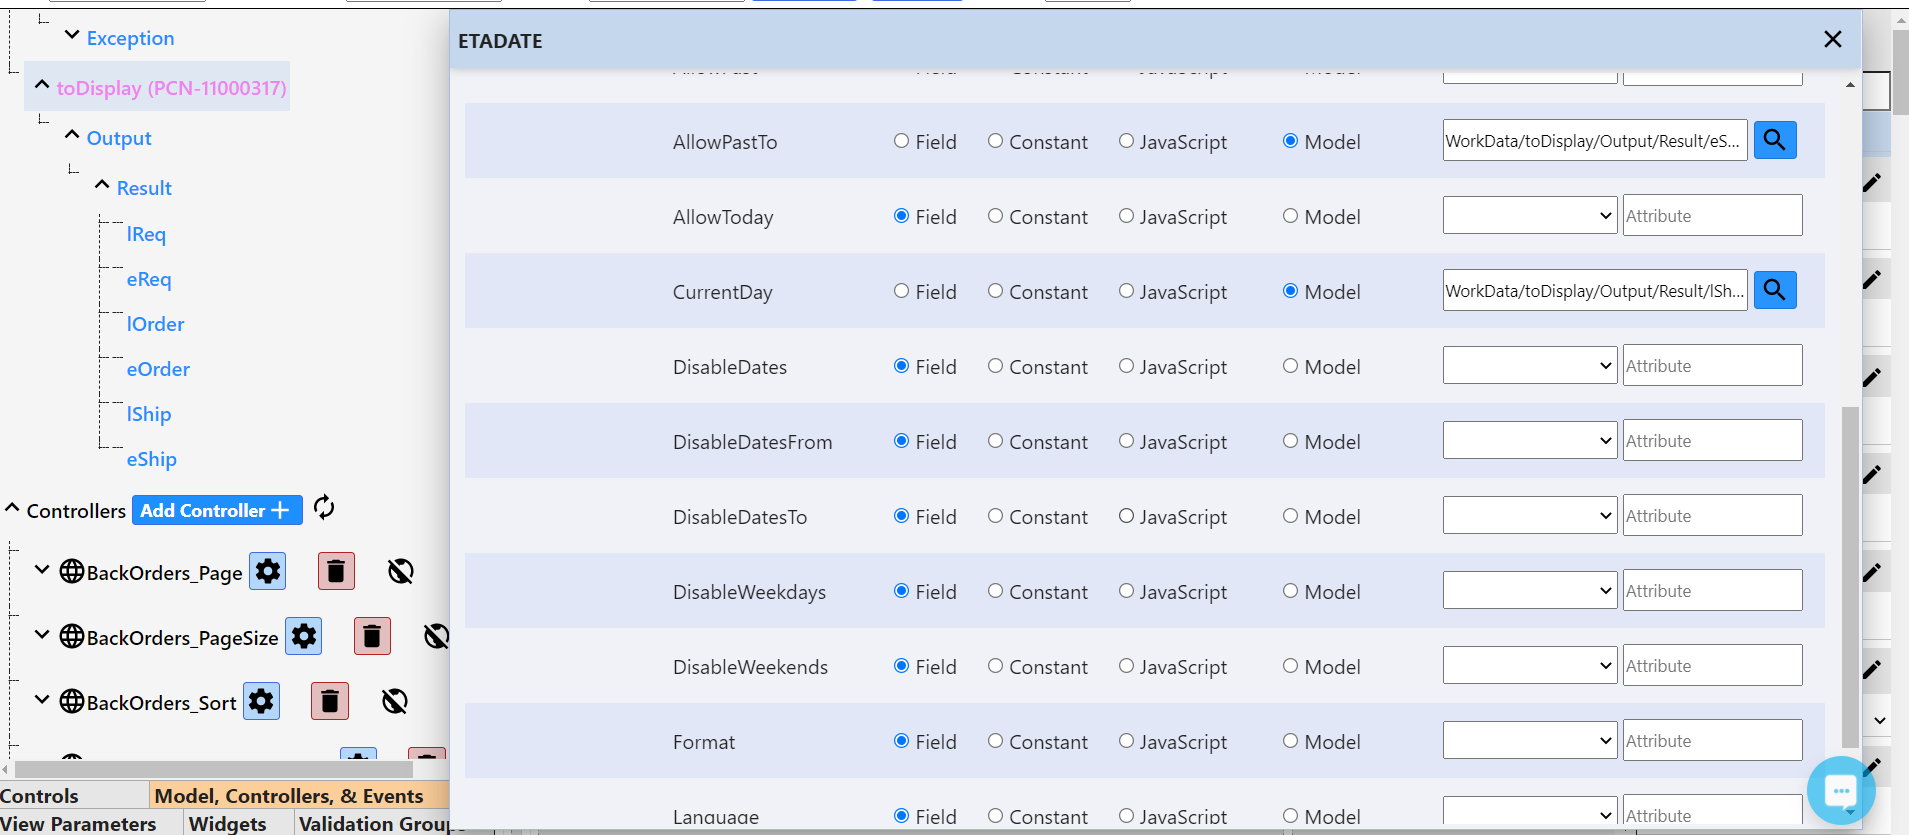Screen dimensions: 1909x835
Task: Select Model option for DisableWeekdays
Action: coord(1290,591)
